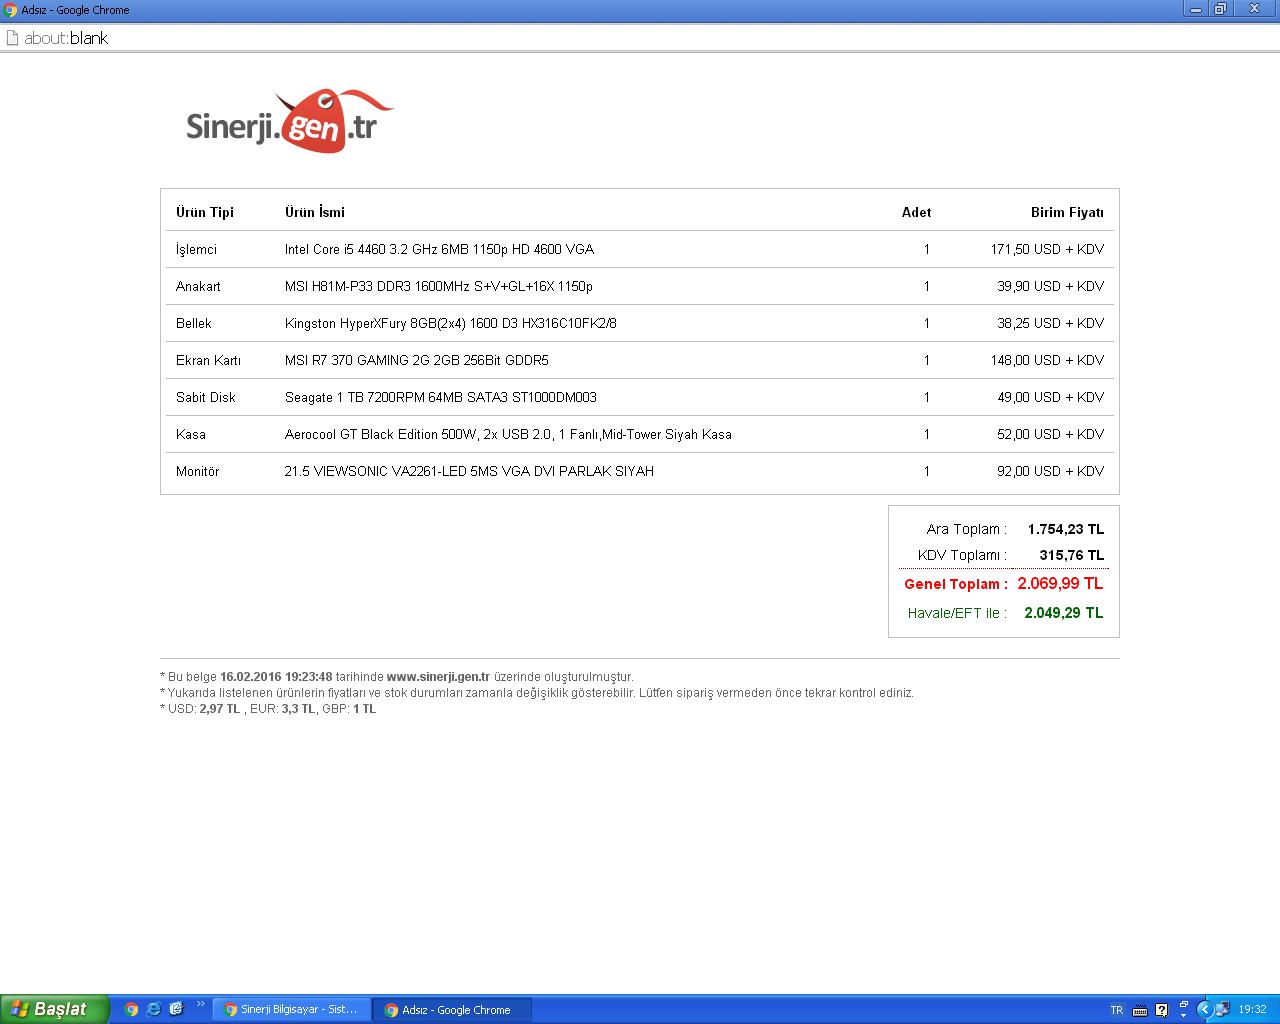The image size is (1280, 1024).
Task: Click the Genel Toplam value 2.069,99 TL
Action: (1060, 583)
